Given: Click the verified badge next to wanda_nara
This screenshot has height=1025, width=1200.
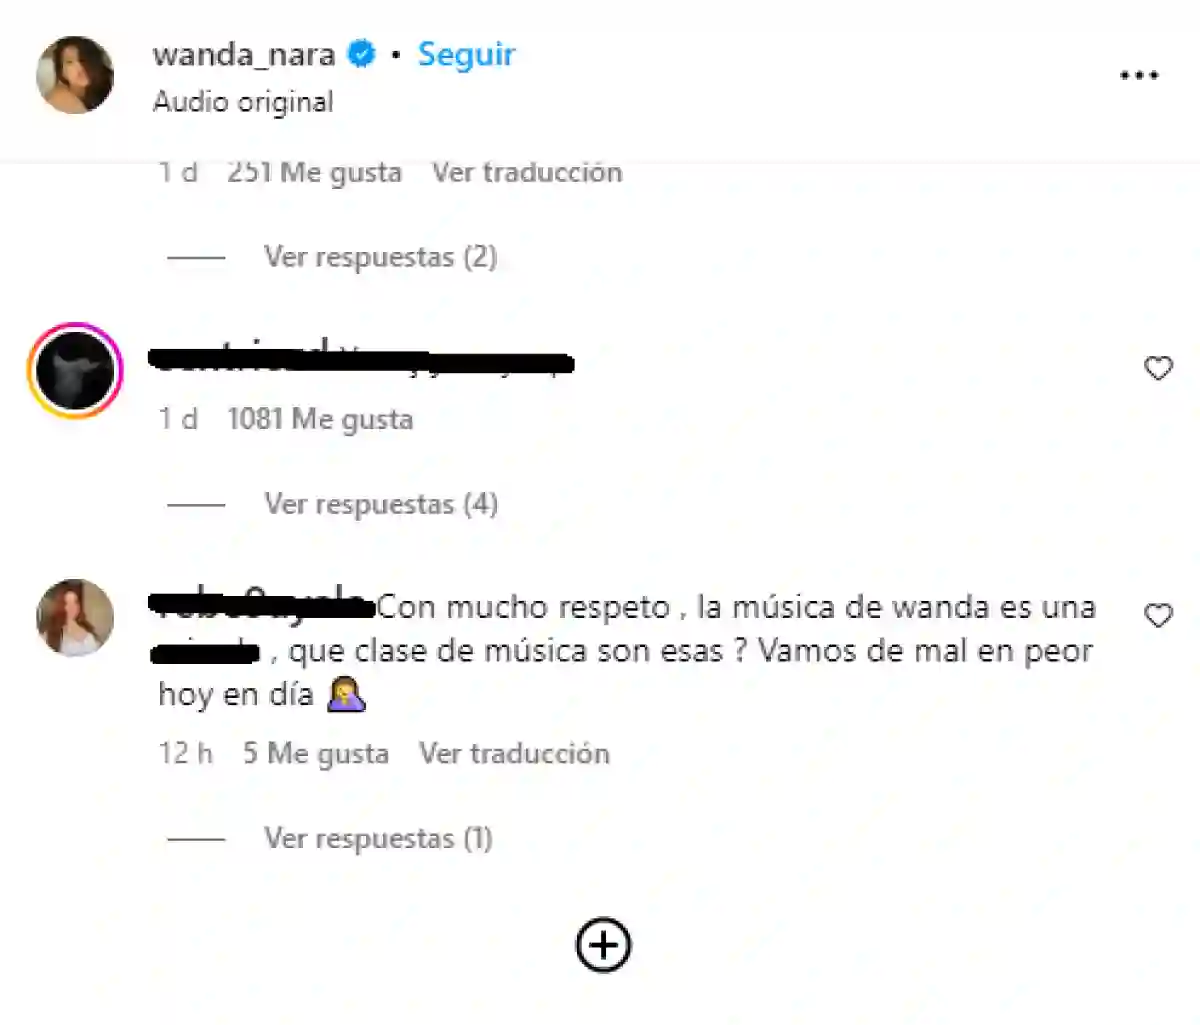Looking at the screenshot, I should tap(360, 54).
